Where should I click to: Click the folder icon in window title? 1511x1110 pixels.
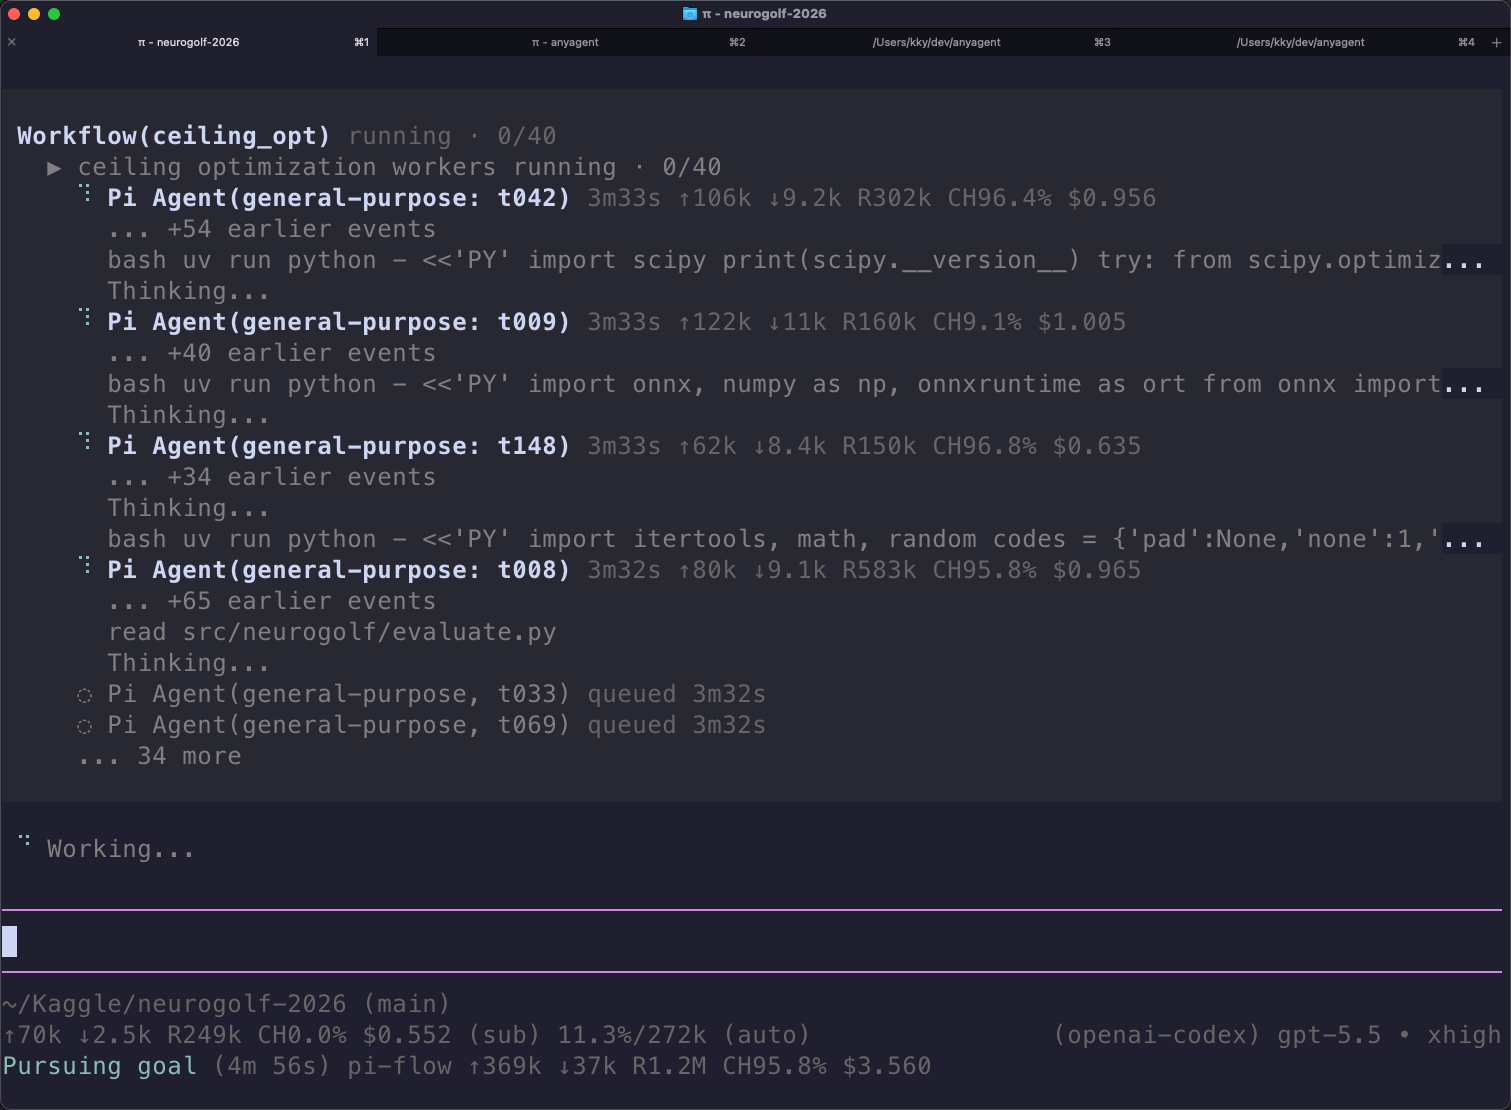(x=689, y=13)
